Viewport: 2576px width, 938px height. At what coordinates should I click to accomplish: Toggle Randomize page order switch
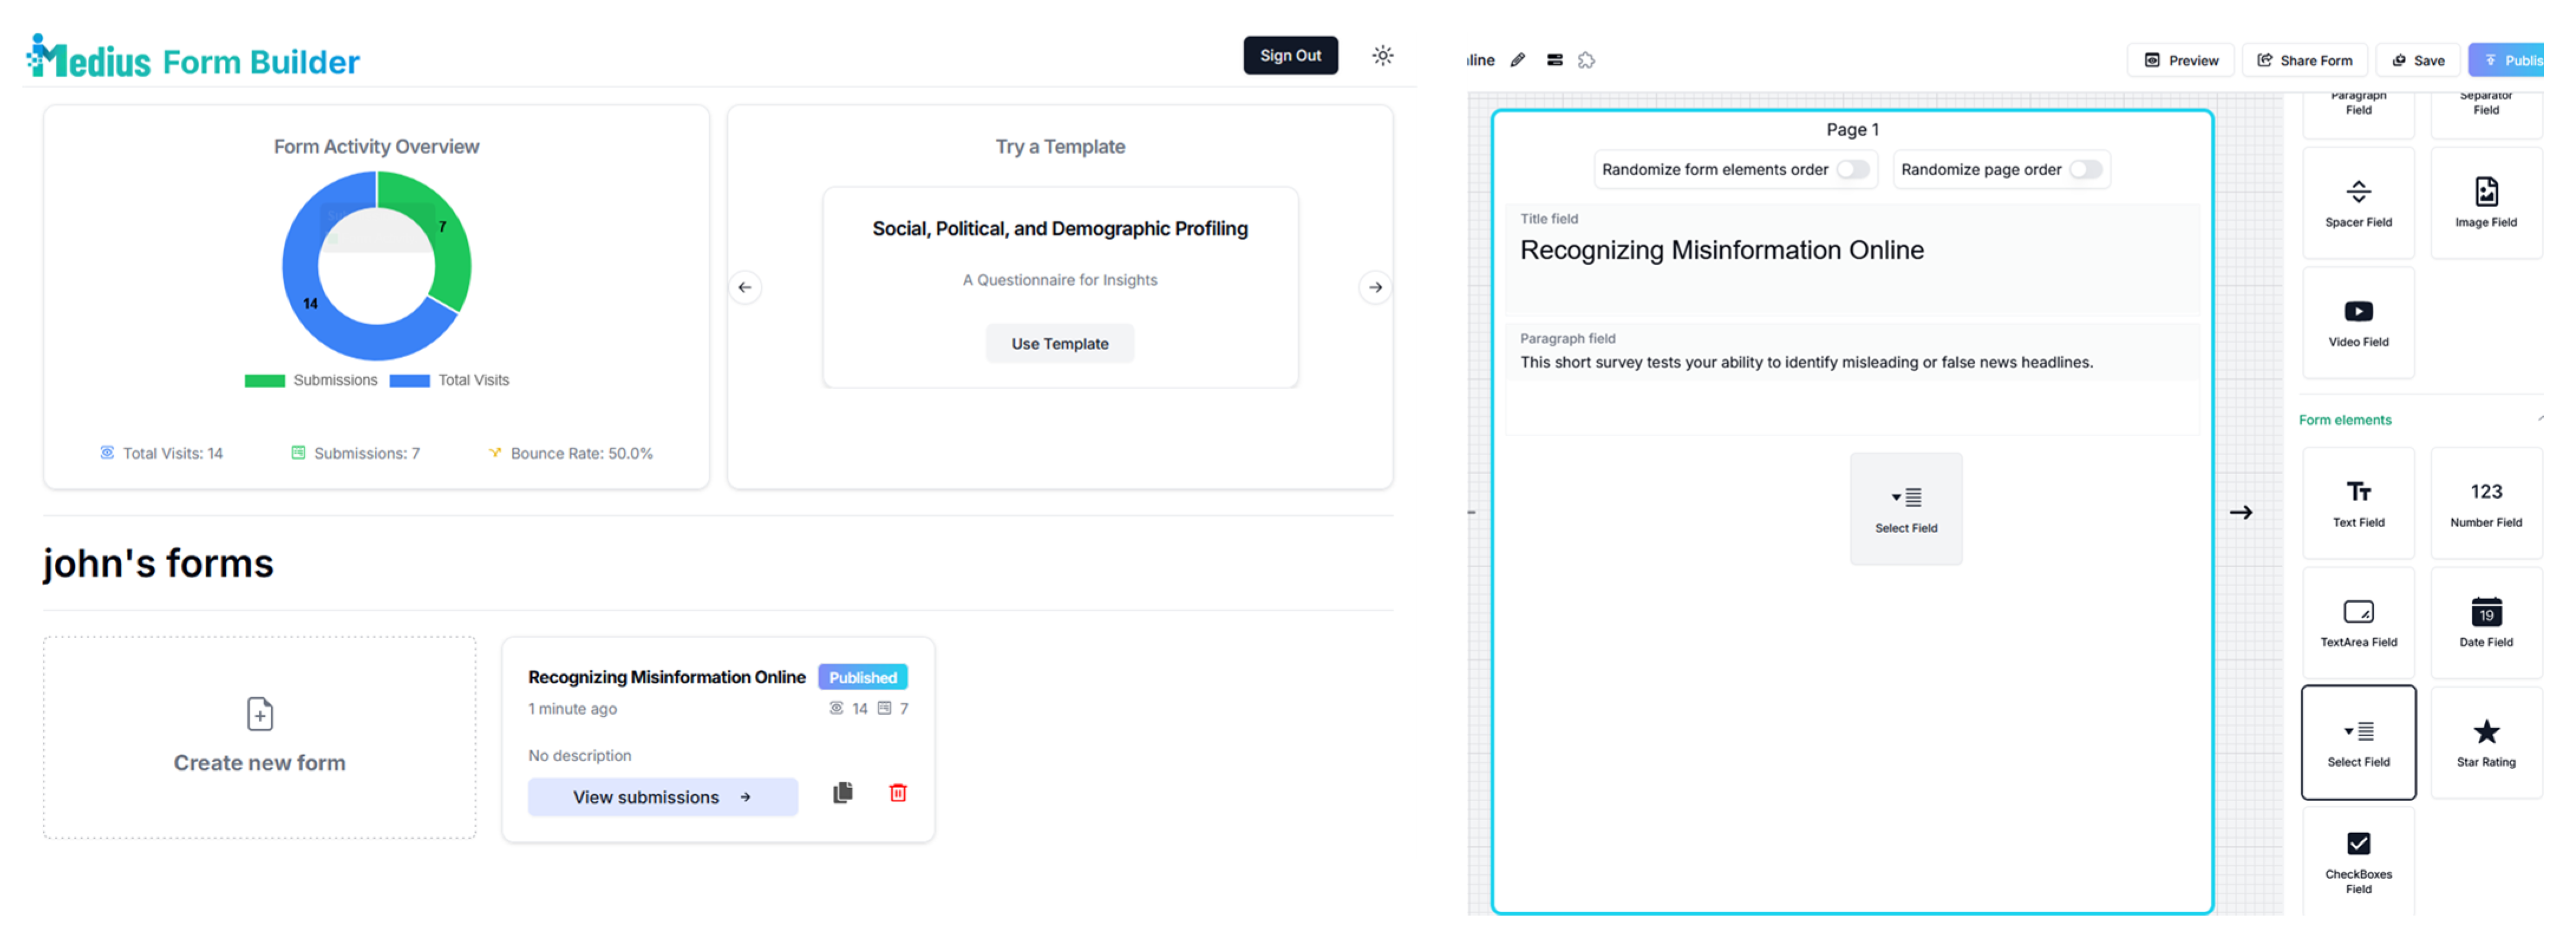[2085, 170]
